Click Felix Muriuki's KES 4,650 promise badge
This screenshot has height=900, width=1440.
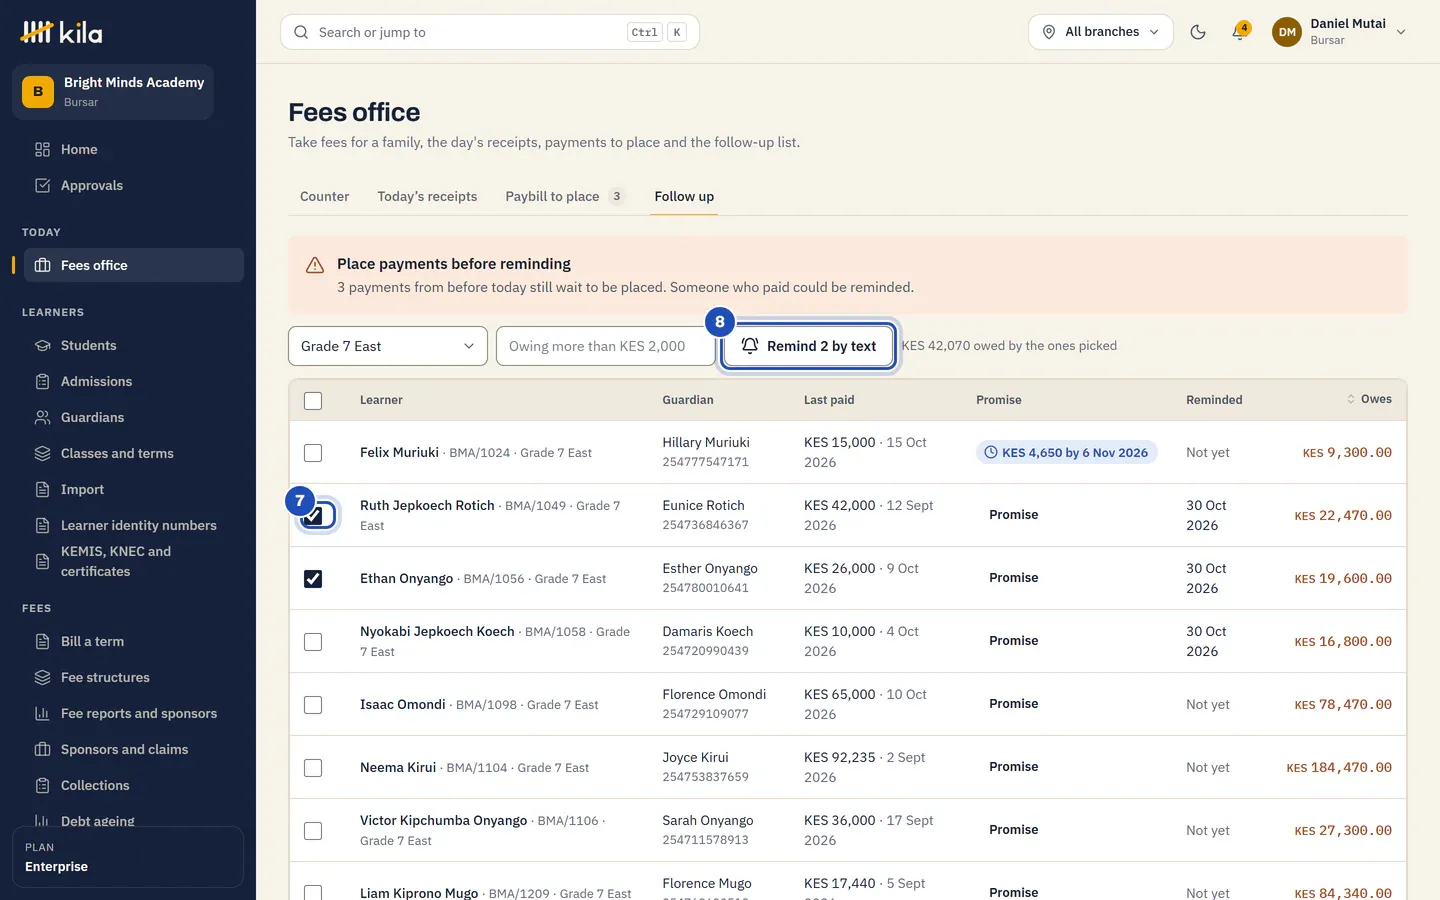click(x=1066, y=452)
